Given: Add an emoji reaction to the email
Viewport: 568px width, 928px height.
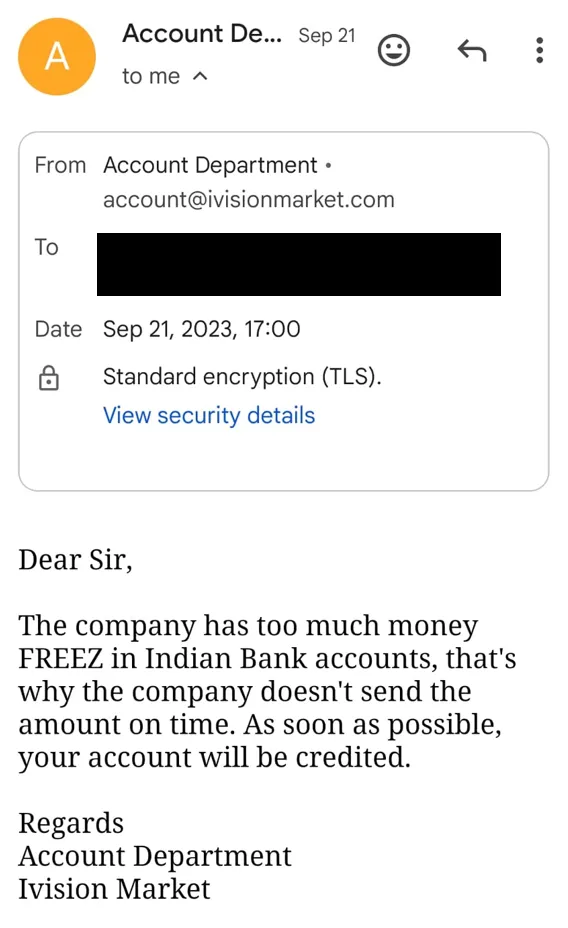Looking at the screenshot, I should tap(393, 50).
